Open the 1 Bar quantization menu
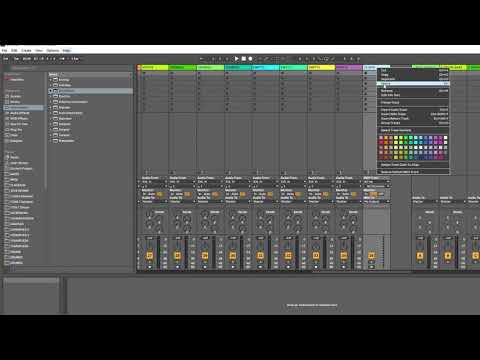480x360 pixels. click(x=75, y=59)
